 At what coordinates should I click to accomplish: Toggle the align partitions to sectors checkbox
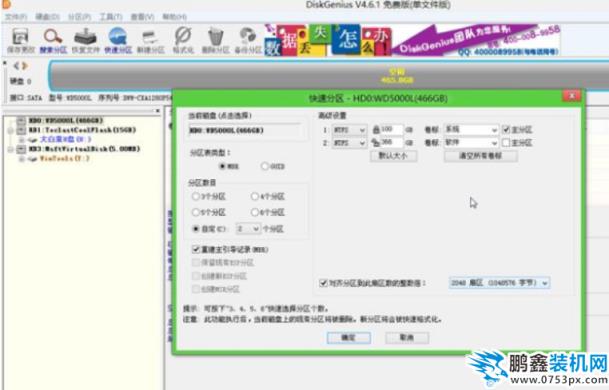coord(323,283)
